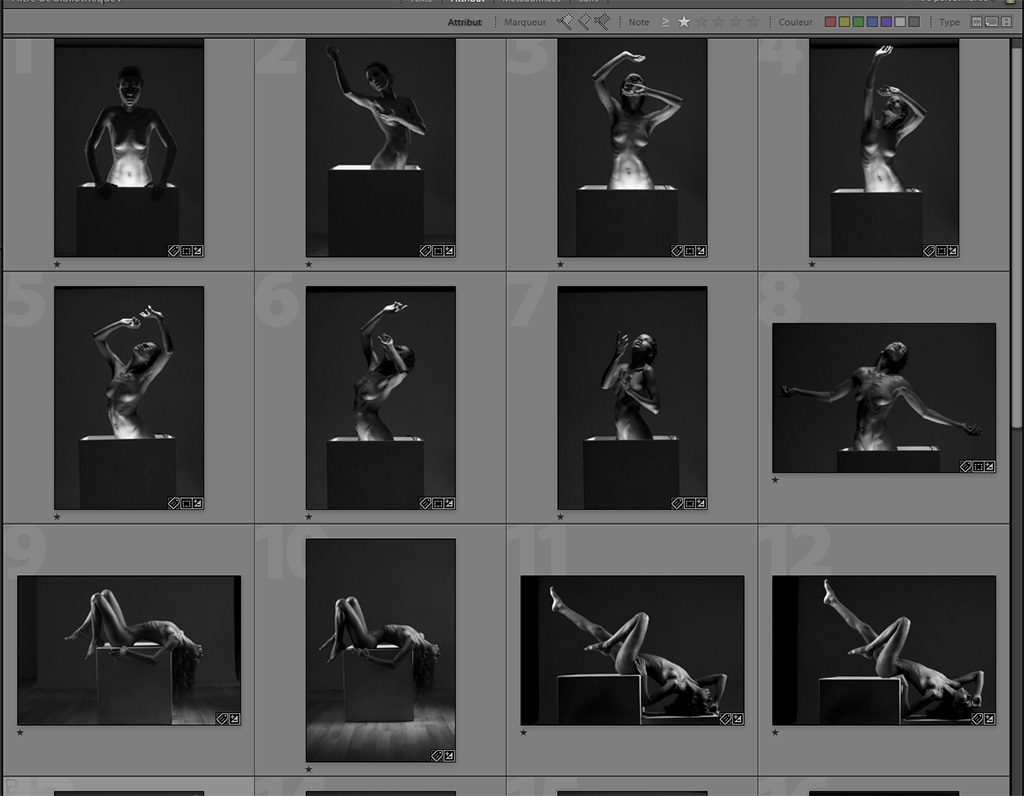Open crop badge on photo 3
This screenshot has width=1024, height=796.
[690, 251]
